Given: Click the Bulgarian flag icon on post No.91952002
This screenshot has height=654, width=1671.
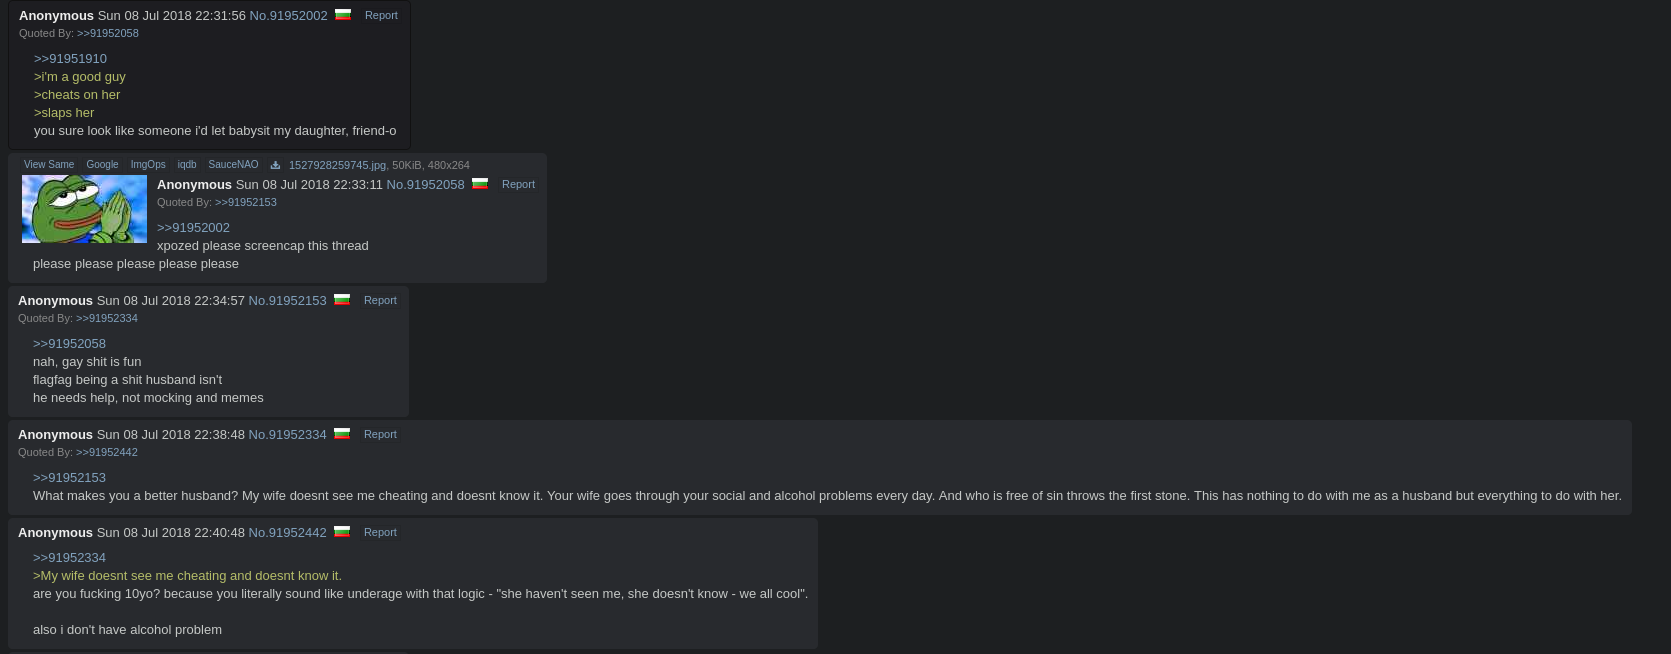Looking at the screenshot, I should 343,15.
